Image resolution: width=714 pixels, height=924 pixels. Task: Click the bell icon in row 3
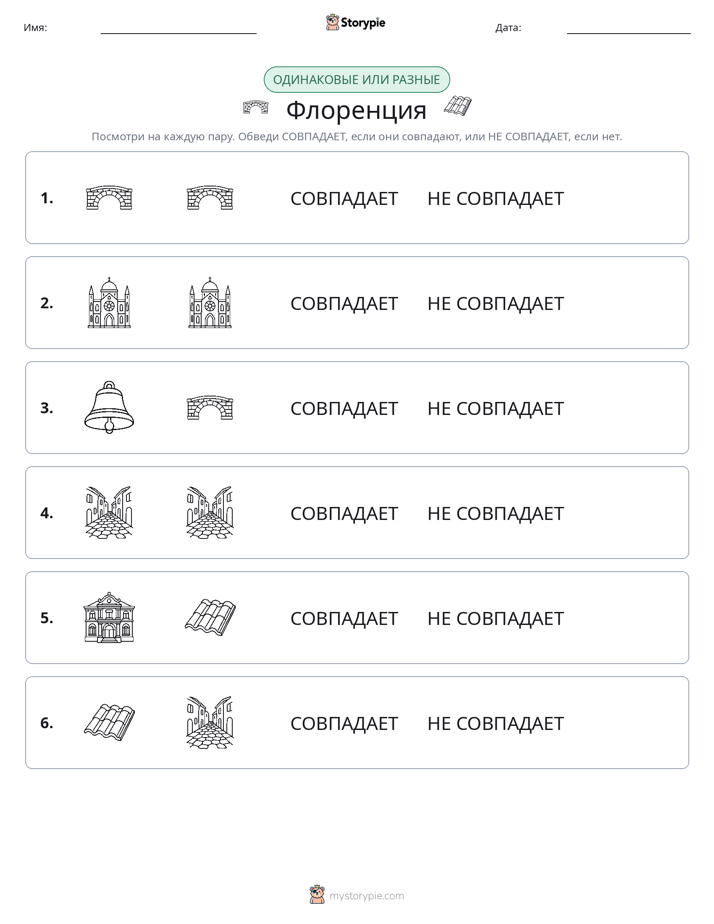pyautogui.click(x=109, y=407)
